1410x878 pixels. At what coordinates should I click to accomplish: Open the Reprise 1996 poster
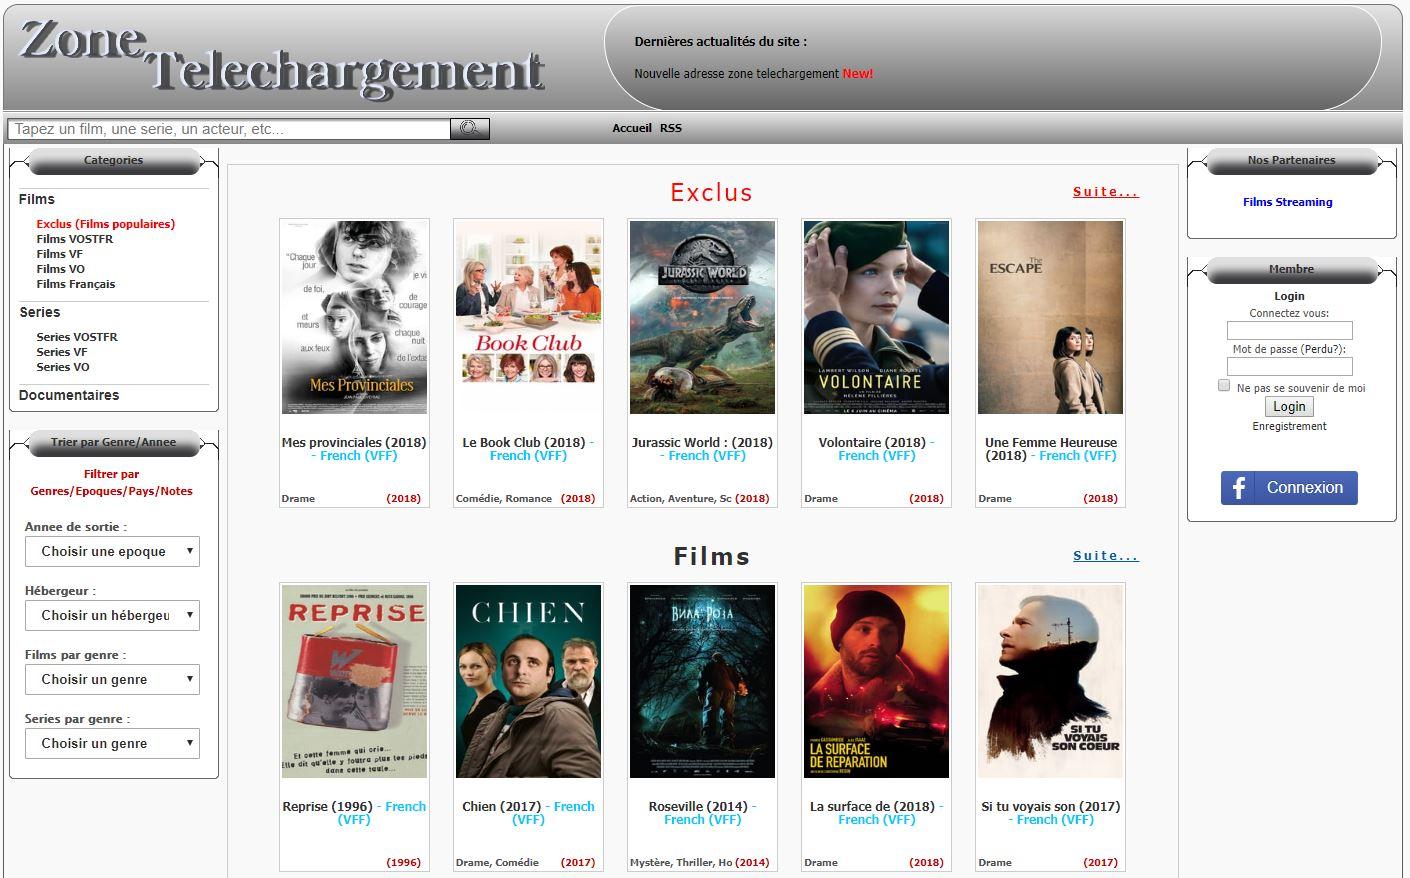(x=354, y=681)
